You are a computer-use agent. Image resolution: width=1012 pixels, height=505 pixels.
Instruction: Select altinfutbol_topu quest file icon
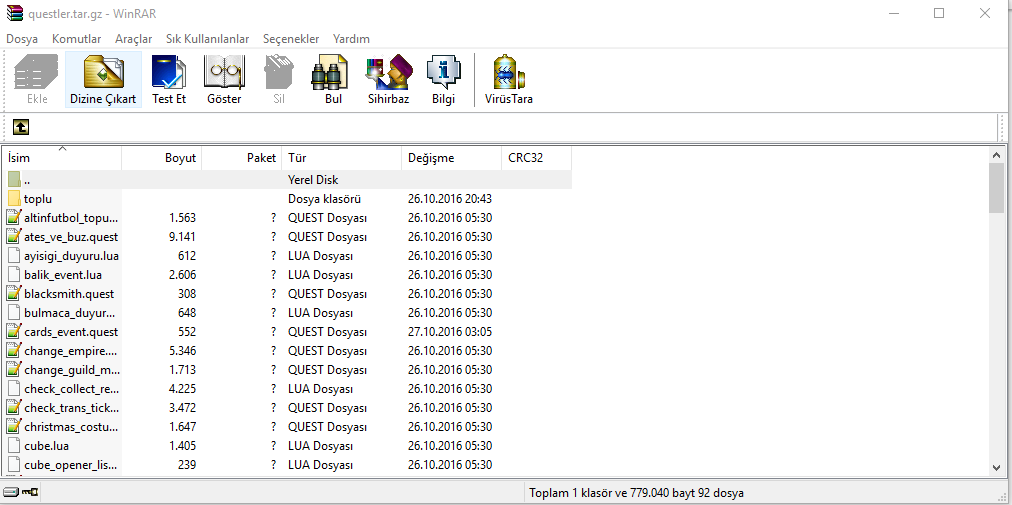pyautogui.click(x=14, y=218)
